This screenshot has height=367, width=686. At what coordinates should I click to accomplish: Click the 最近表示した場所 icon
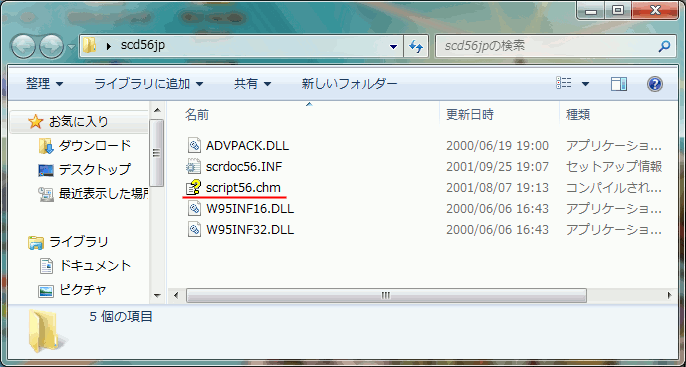point(46,194)
